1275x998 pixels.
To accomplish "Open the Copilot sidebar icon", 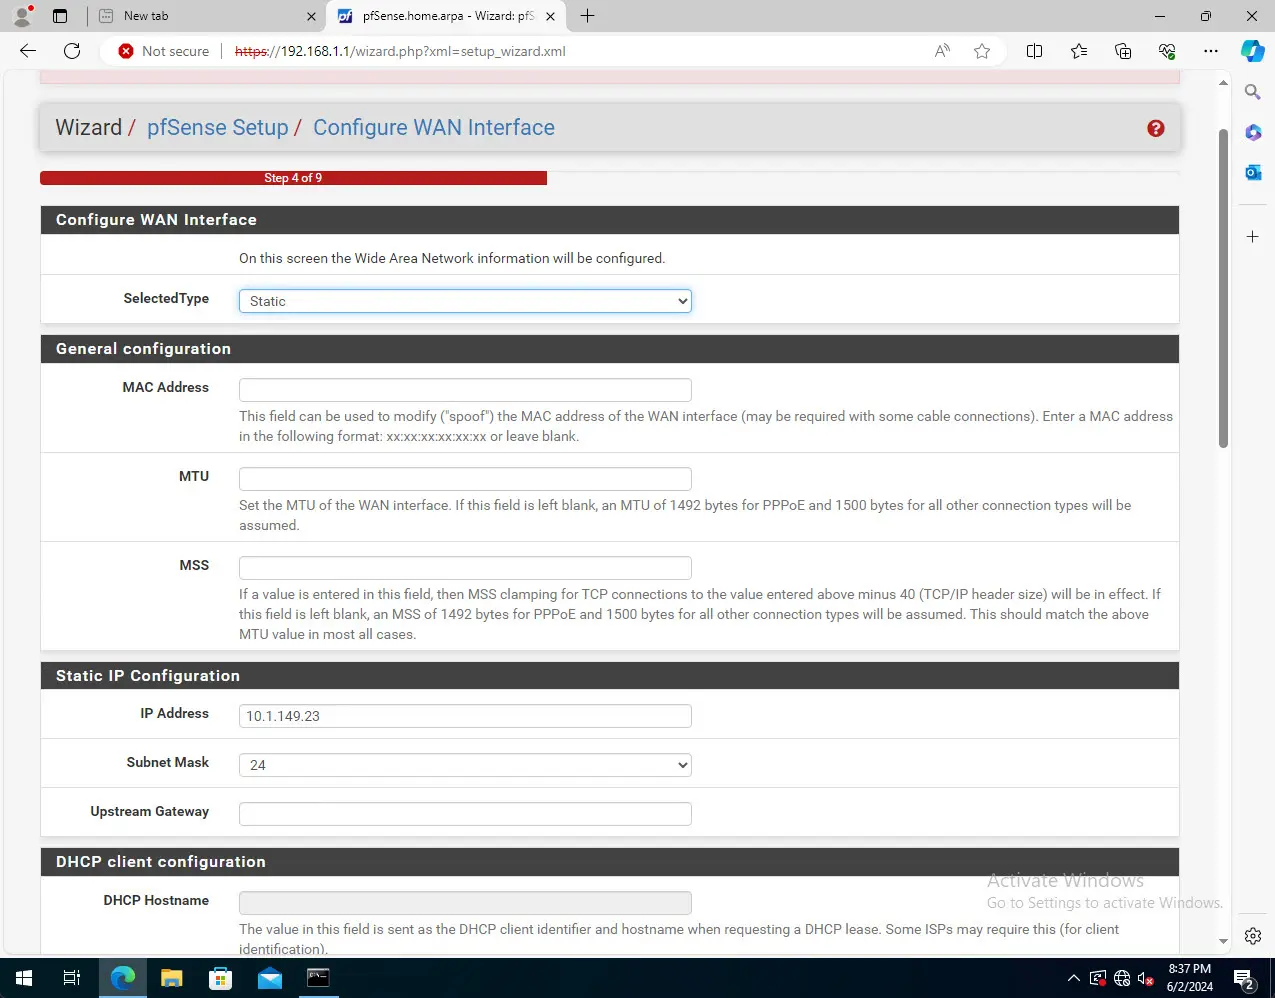I will [1253, 51].
